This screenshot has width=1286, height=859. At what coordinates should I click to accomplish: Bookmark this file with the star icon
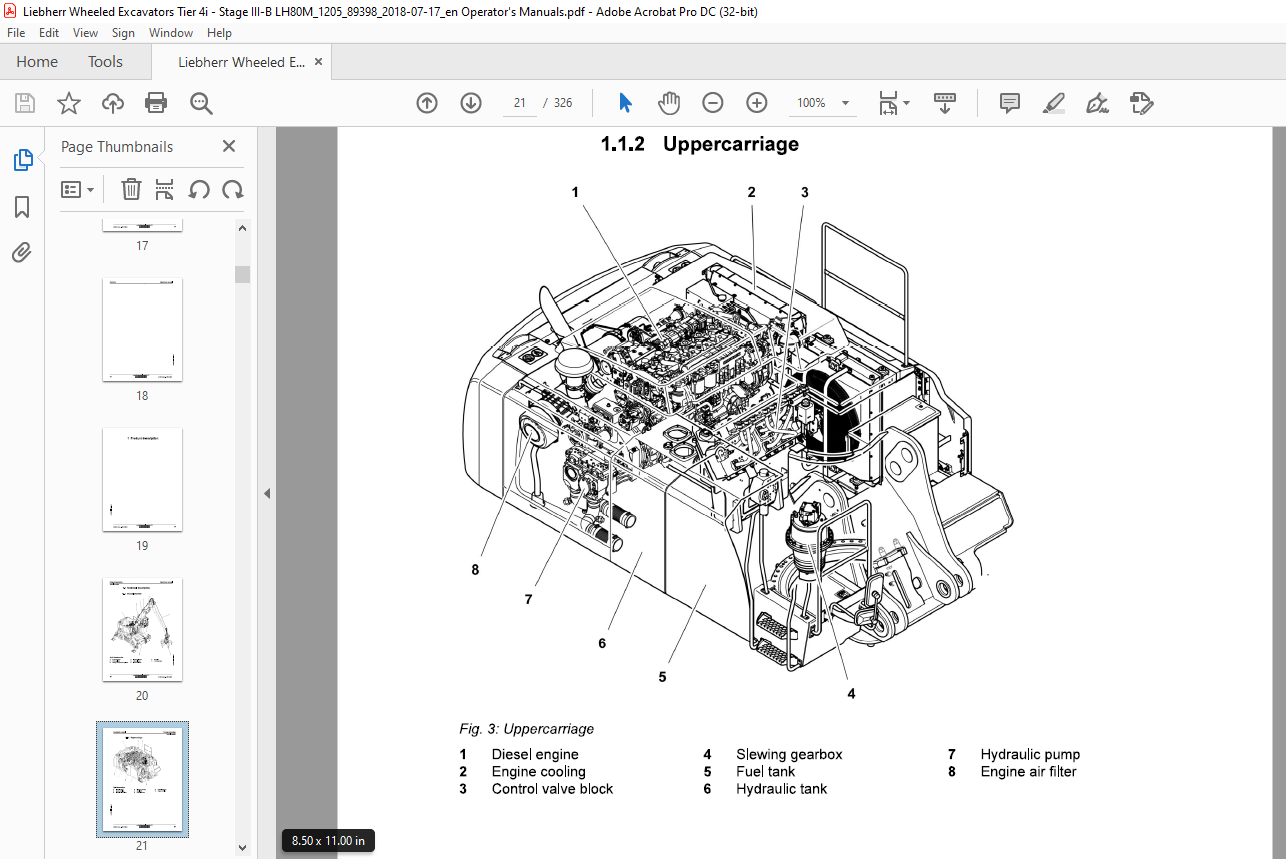tap(68, 103)
